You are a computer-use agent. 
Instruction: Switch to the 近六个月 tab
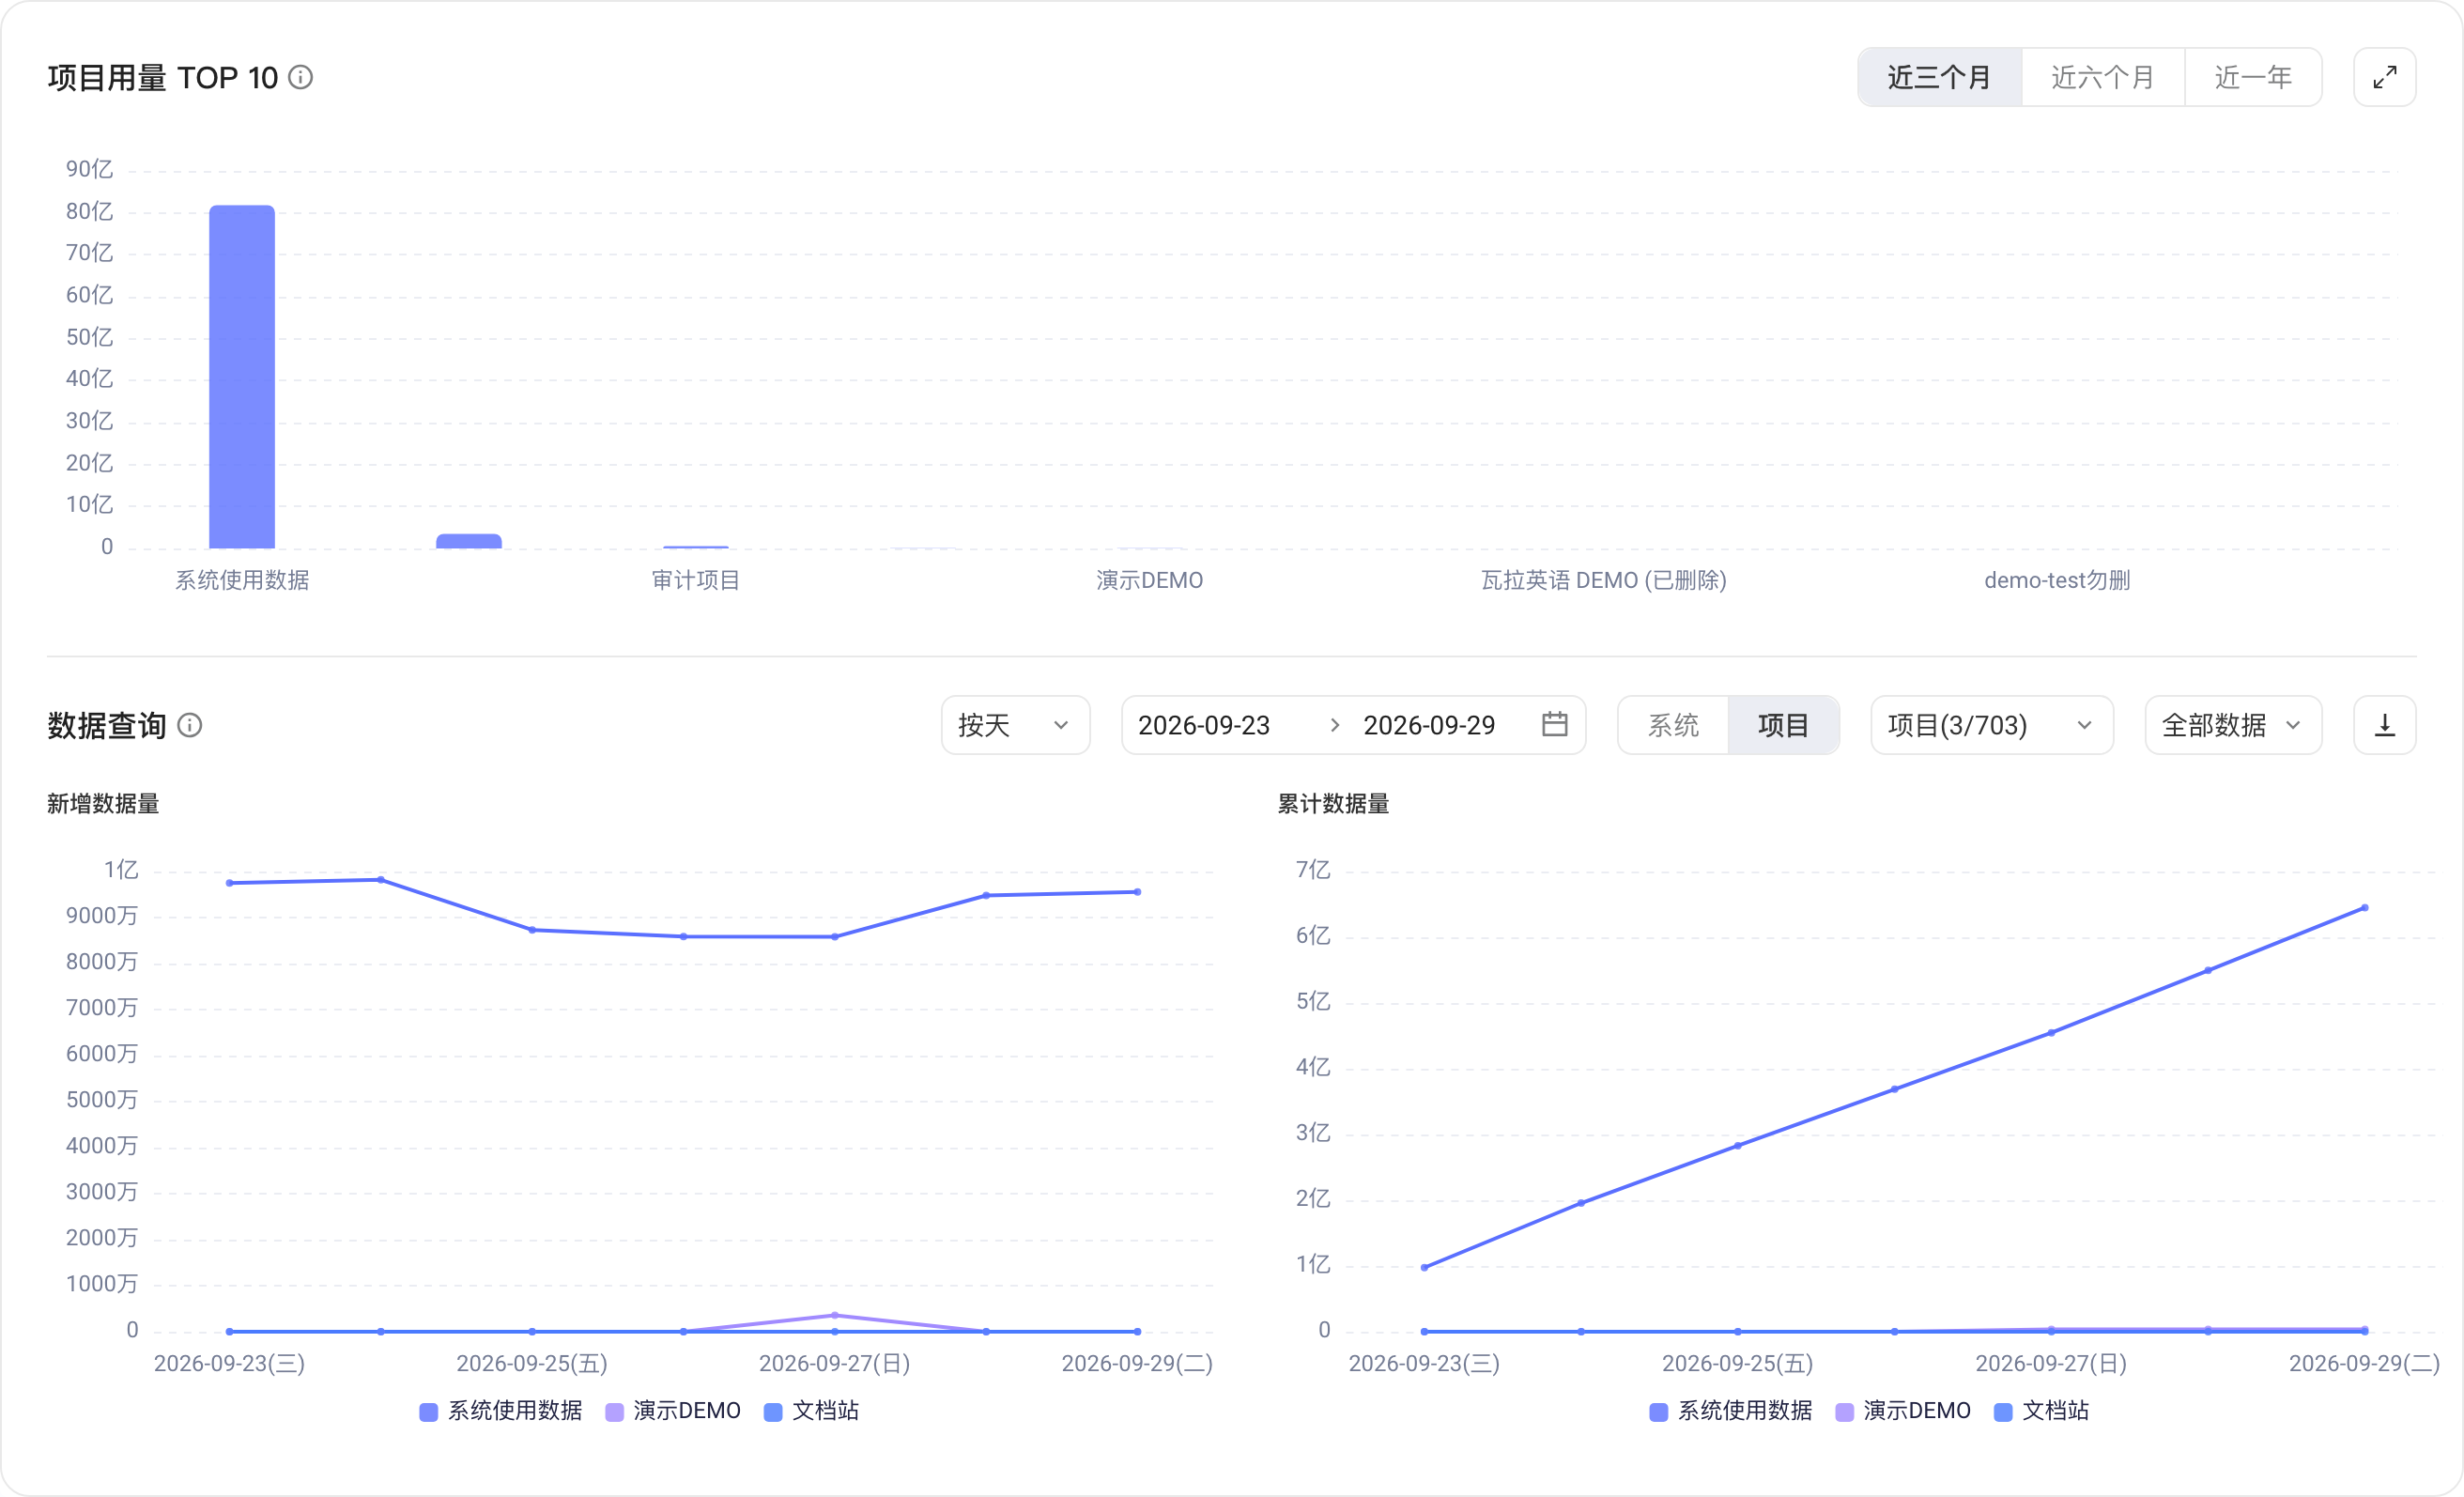2102,77
